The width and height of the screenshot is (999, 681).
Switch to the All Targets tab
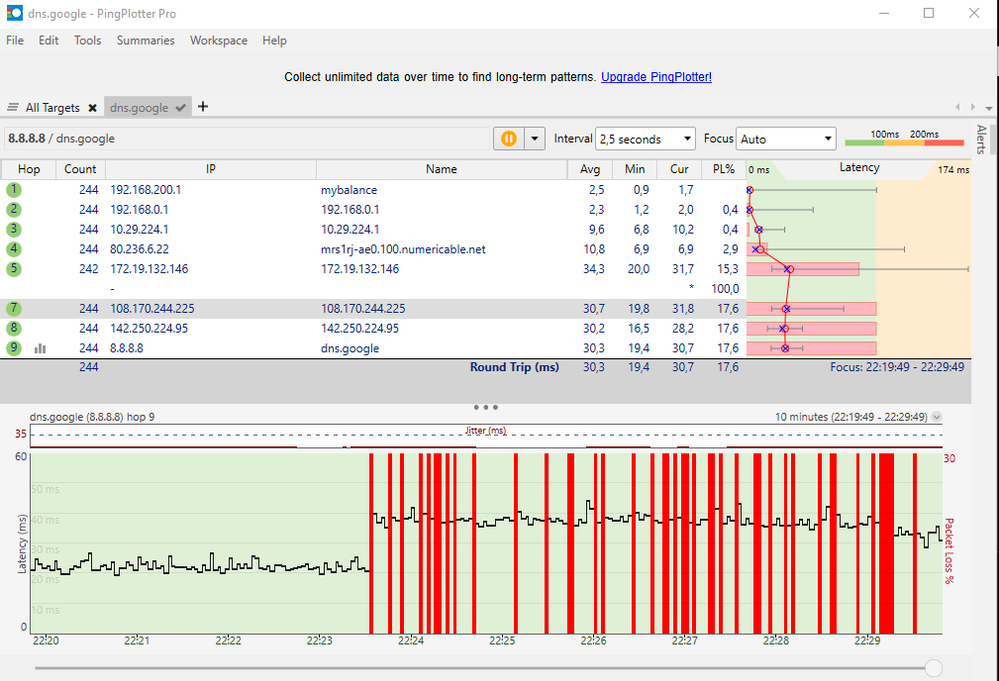tap(52, 108)
